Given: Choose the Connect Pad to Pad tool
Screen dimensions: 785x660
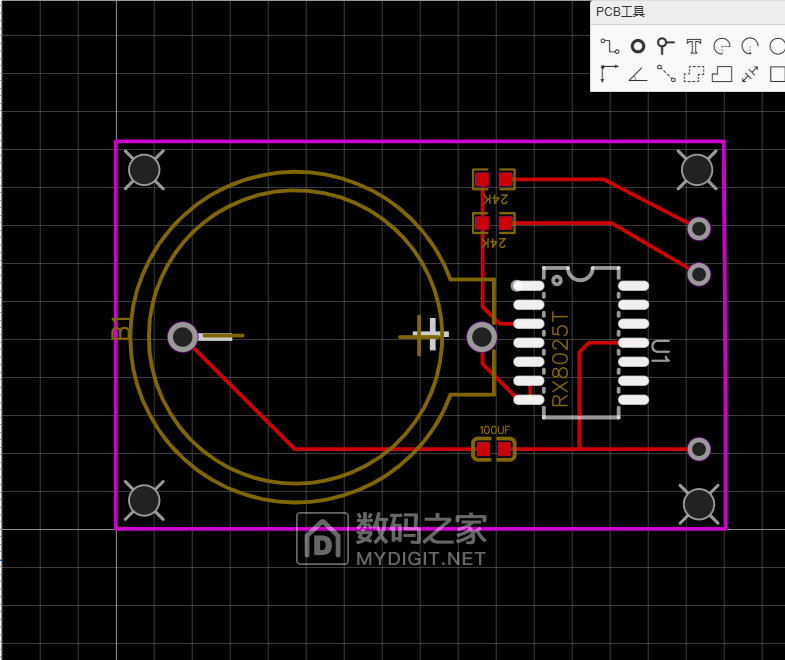Looking at the screenshot, I should tap(665, 73).
